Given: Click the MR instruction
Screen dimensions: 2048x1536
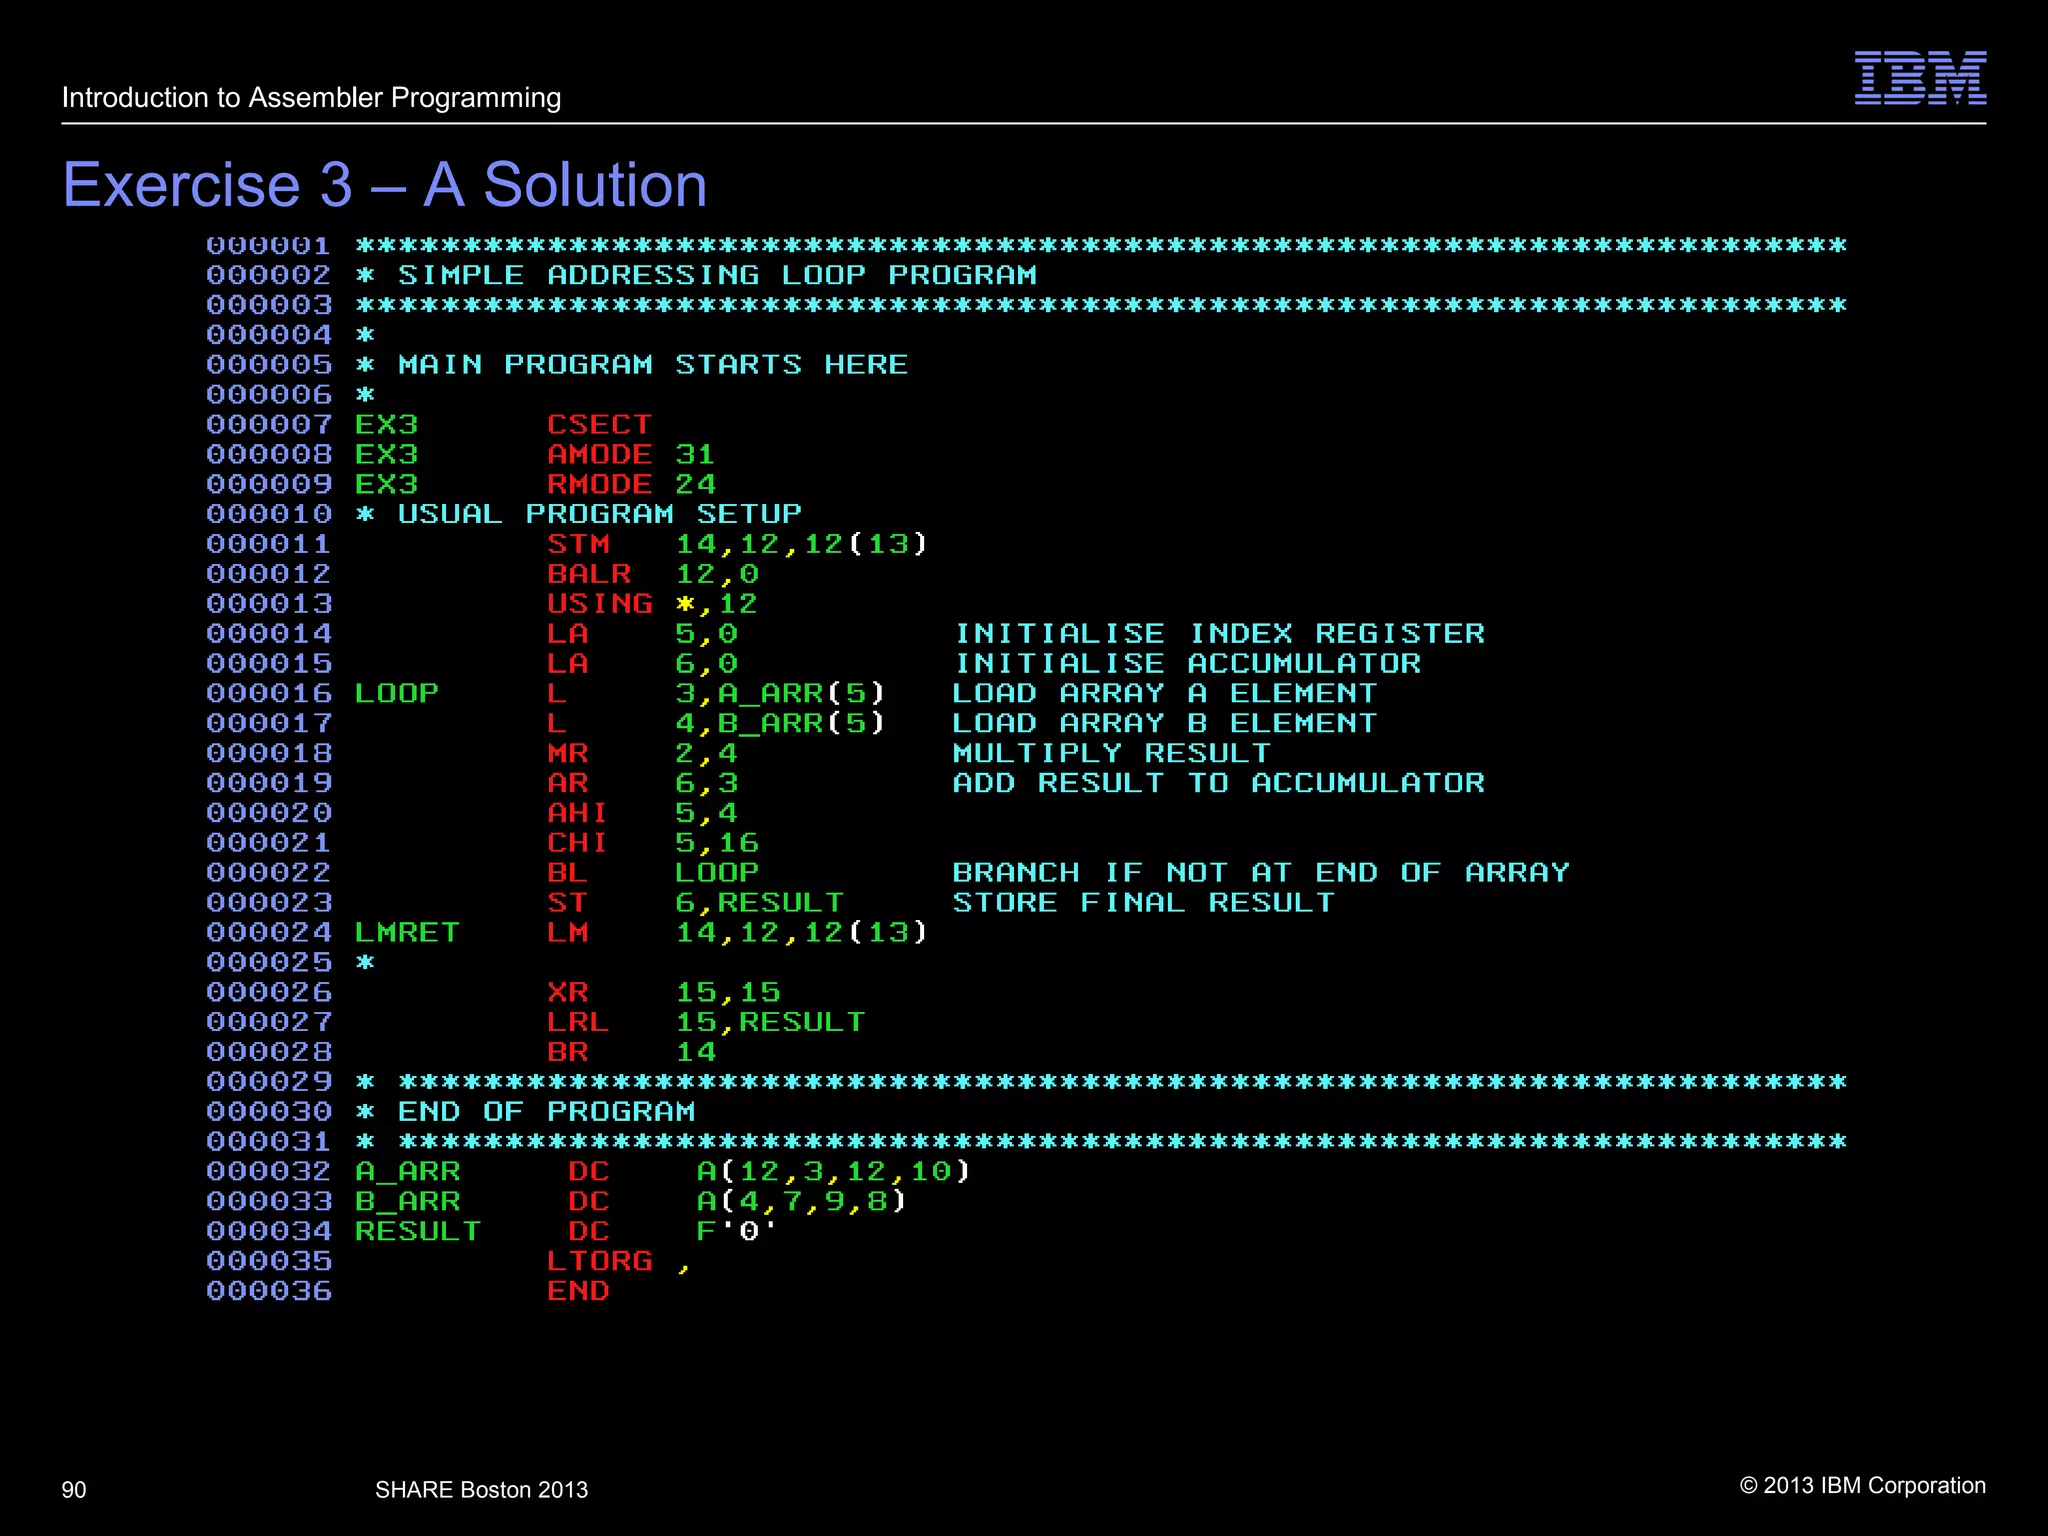Looking at the screenshot, I should [567, 753].
